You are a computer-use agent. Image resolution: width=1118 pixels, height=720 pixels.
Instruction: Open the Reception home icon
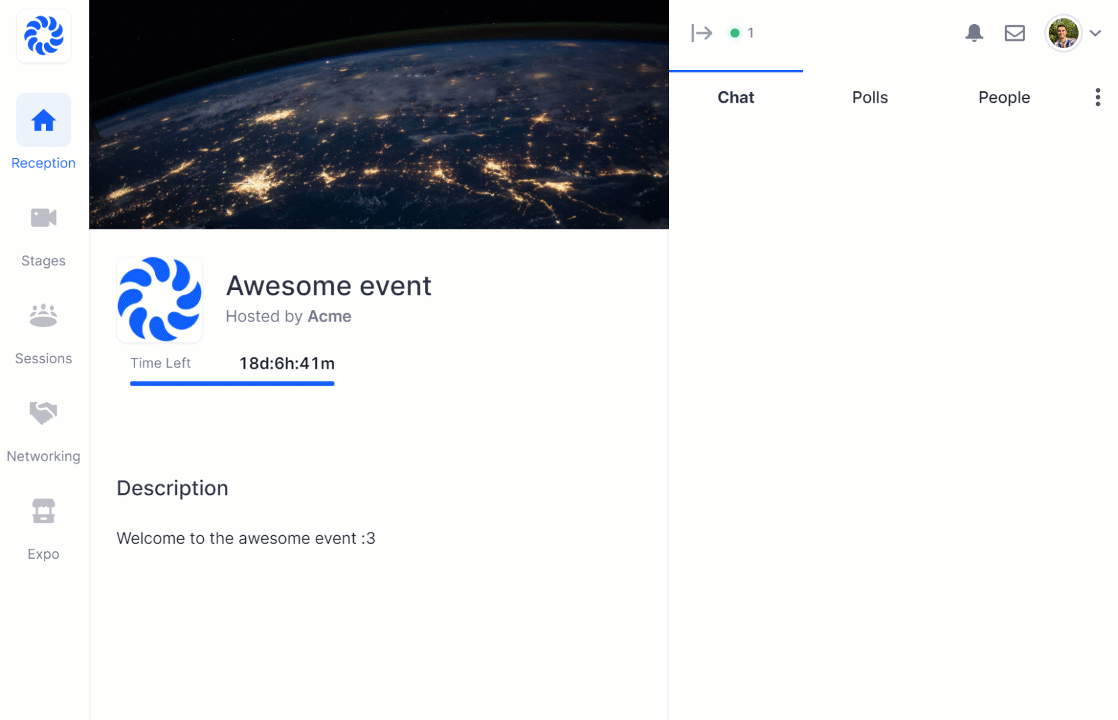pos(43,120)
